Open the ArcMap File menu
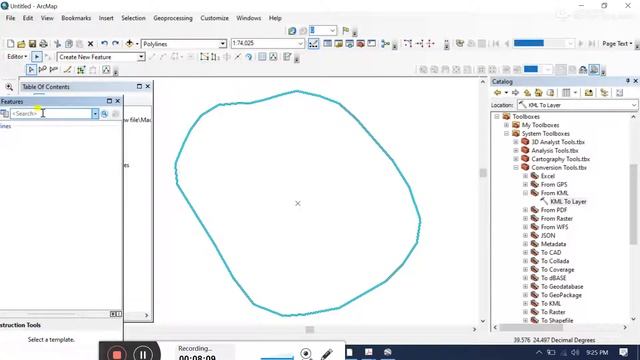640x360 pixels. click(10, 18)
